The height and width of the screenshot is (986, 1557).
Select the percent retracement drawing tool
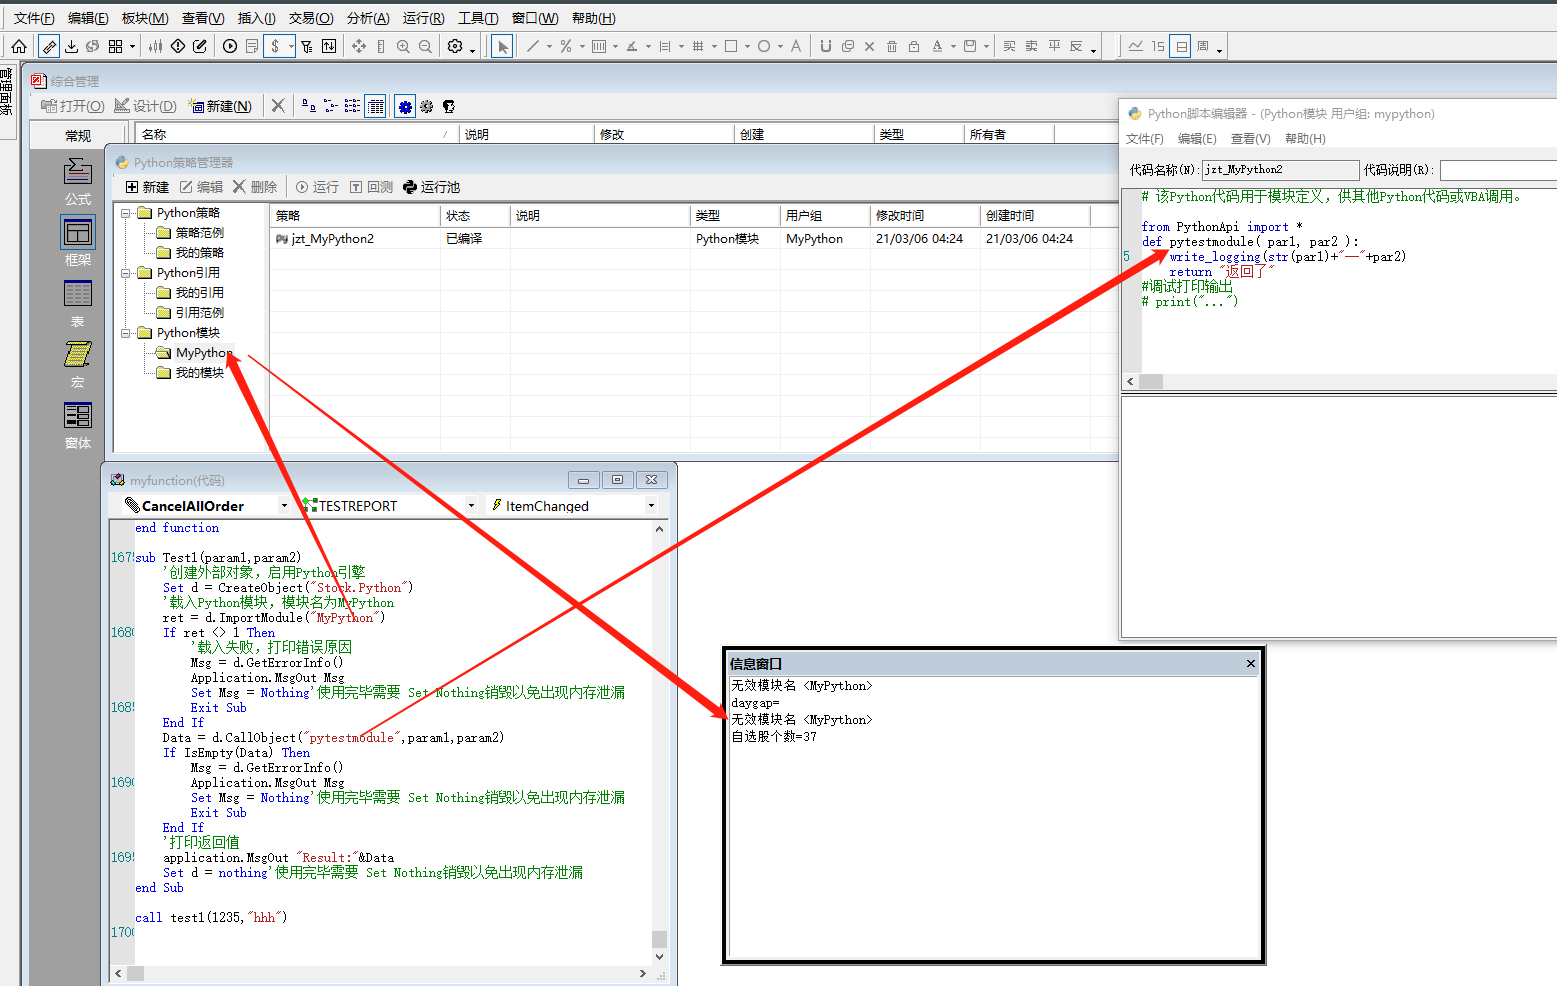click(566, 46)
